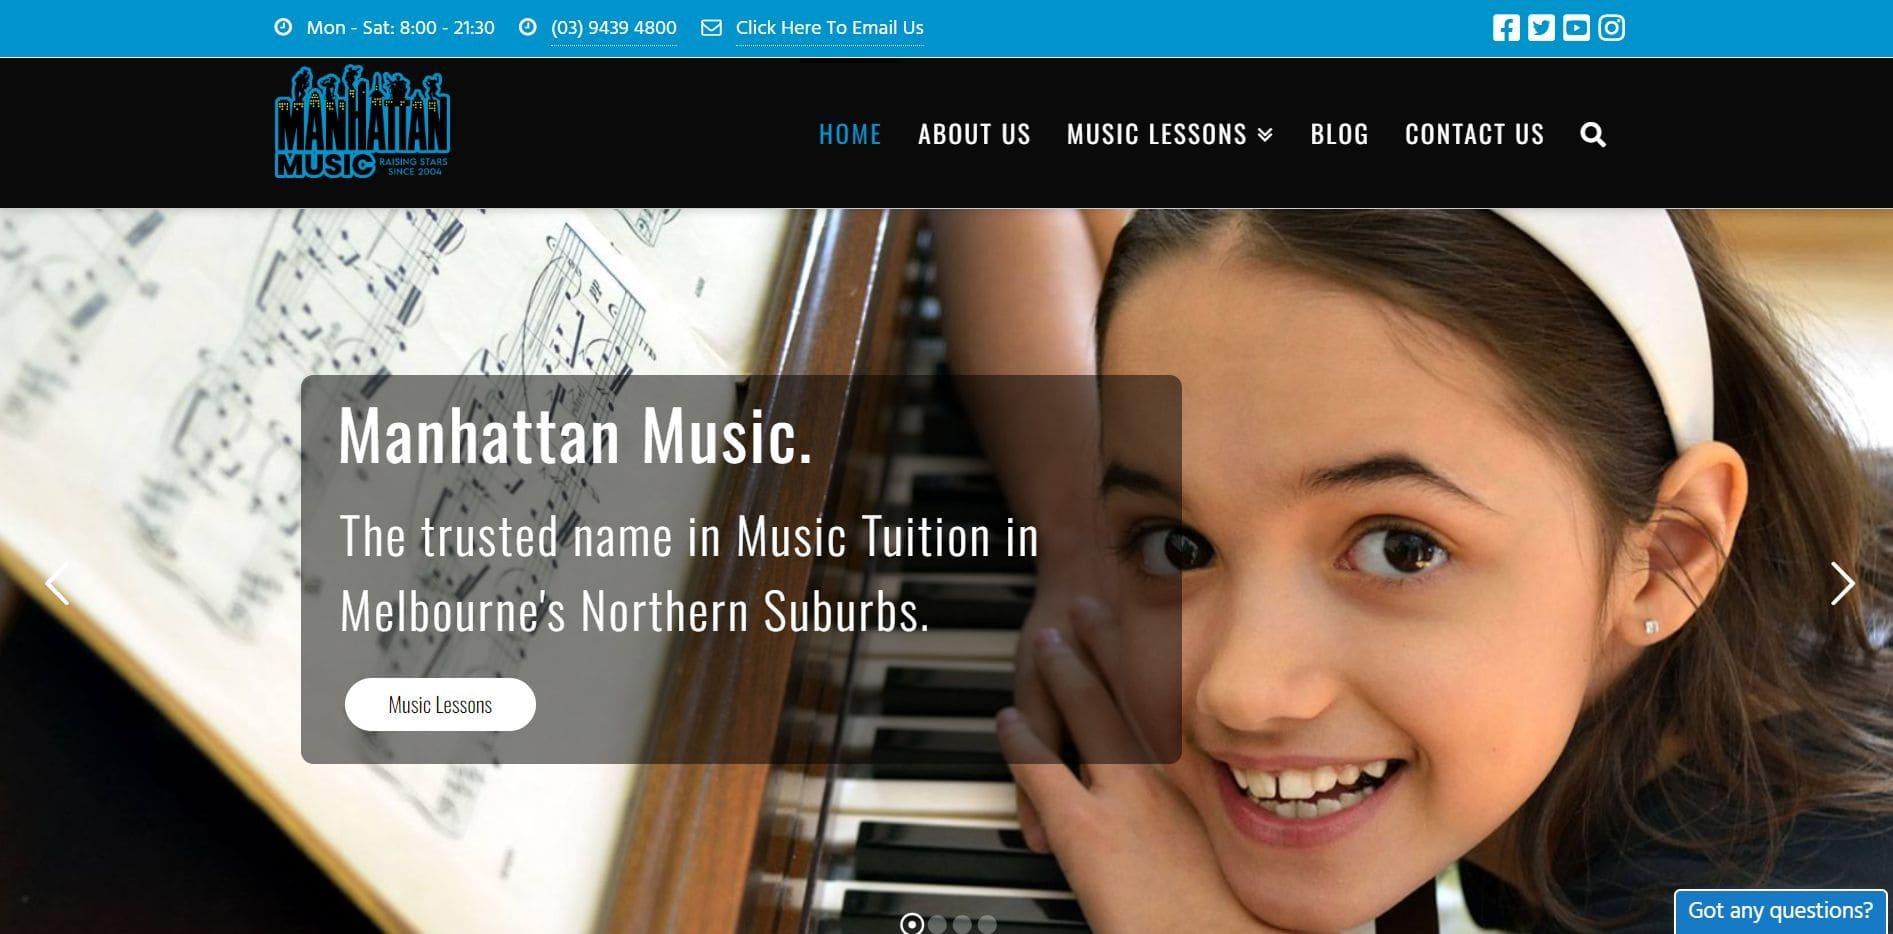Open the Twitter social icon
1893x934 pixels.
click(x=1541, y=28)
